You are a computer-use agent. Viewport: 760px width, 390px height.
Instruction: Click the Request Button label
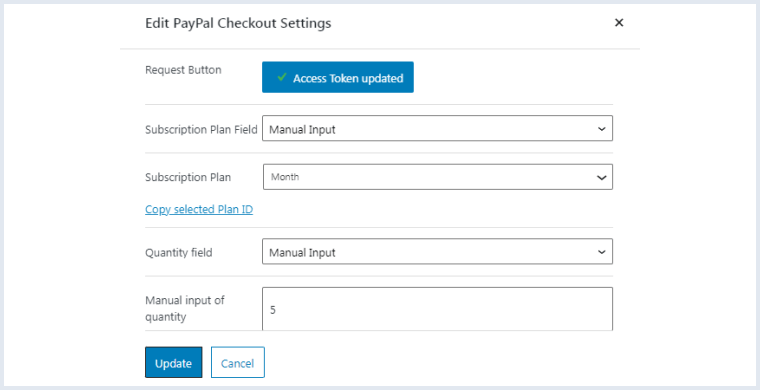coord(183,70)
